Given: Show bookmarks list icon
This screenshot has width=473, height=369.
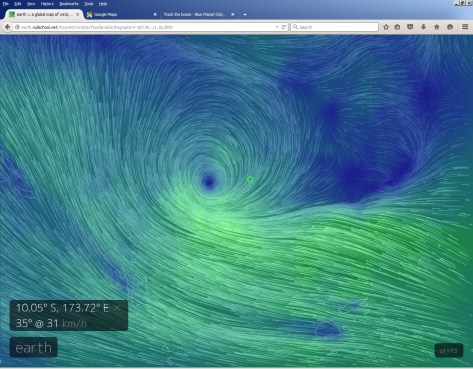Looking at the screenshot, I should pyautogui.click(x=397, y=27).
